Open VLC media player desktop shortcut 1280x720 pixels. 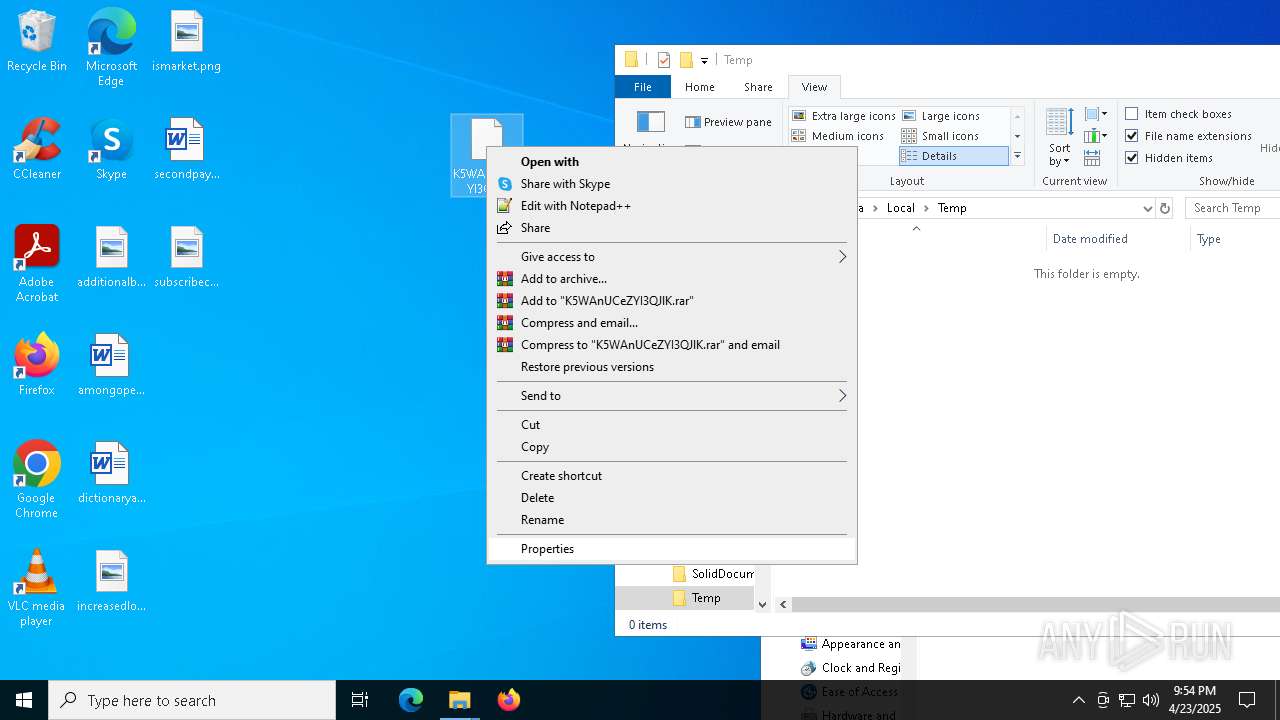point(37,588)
